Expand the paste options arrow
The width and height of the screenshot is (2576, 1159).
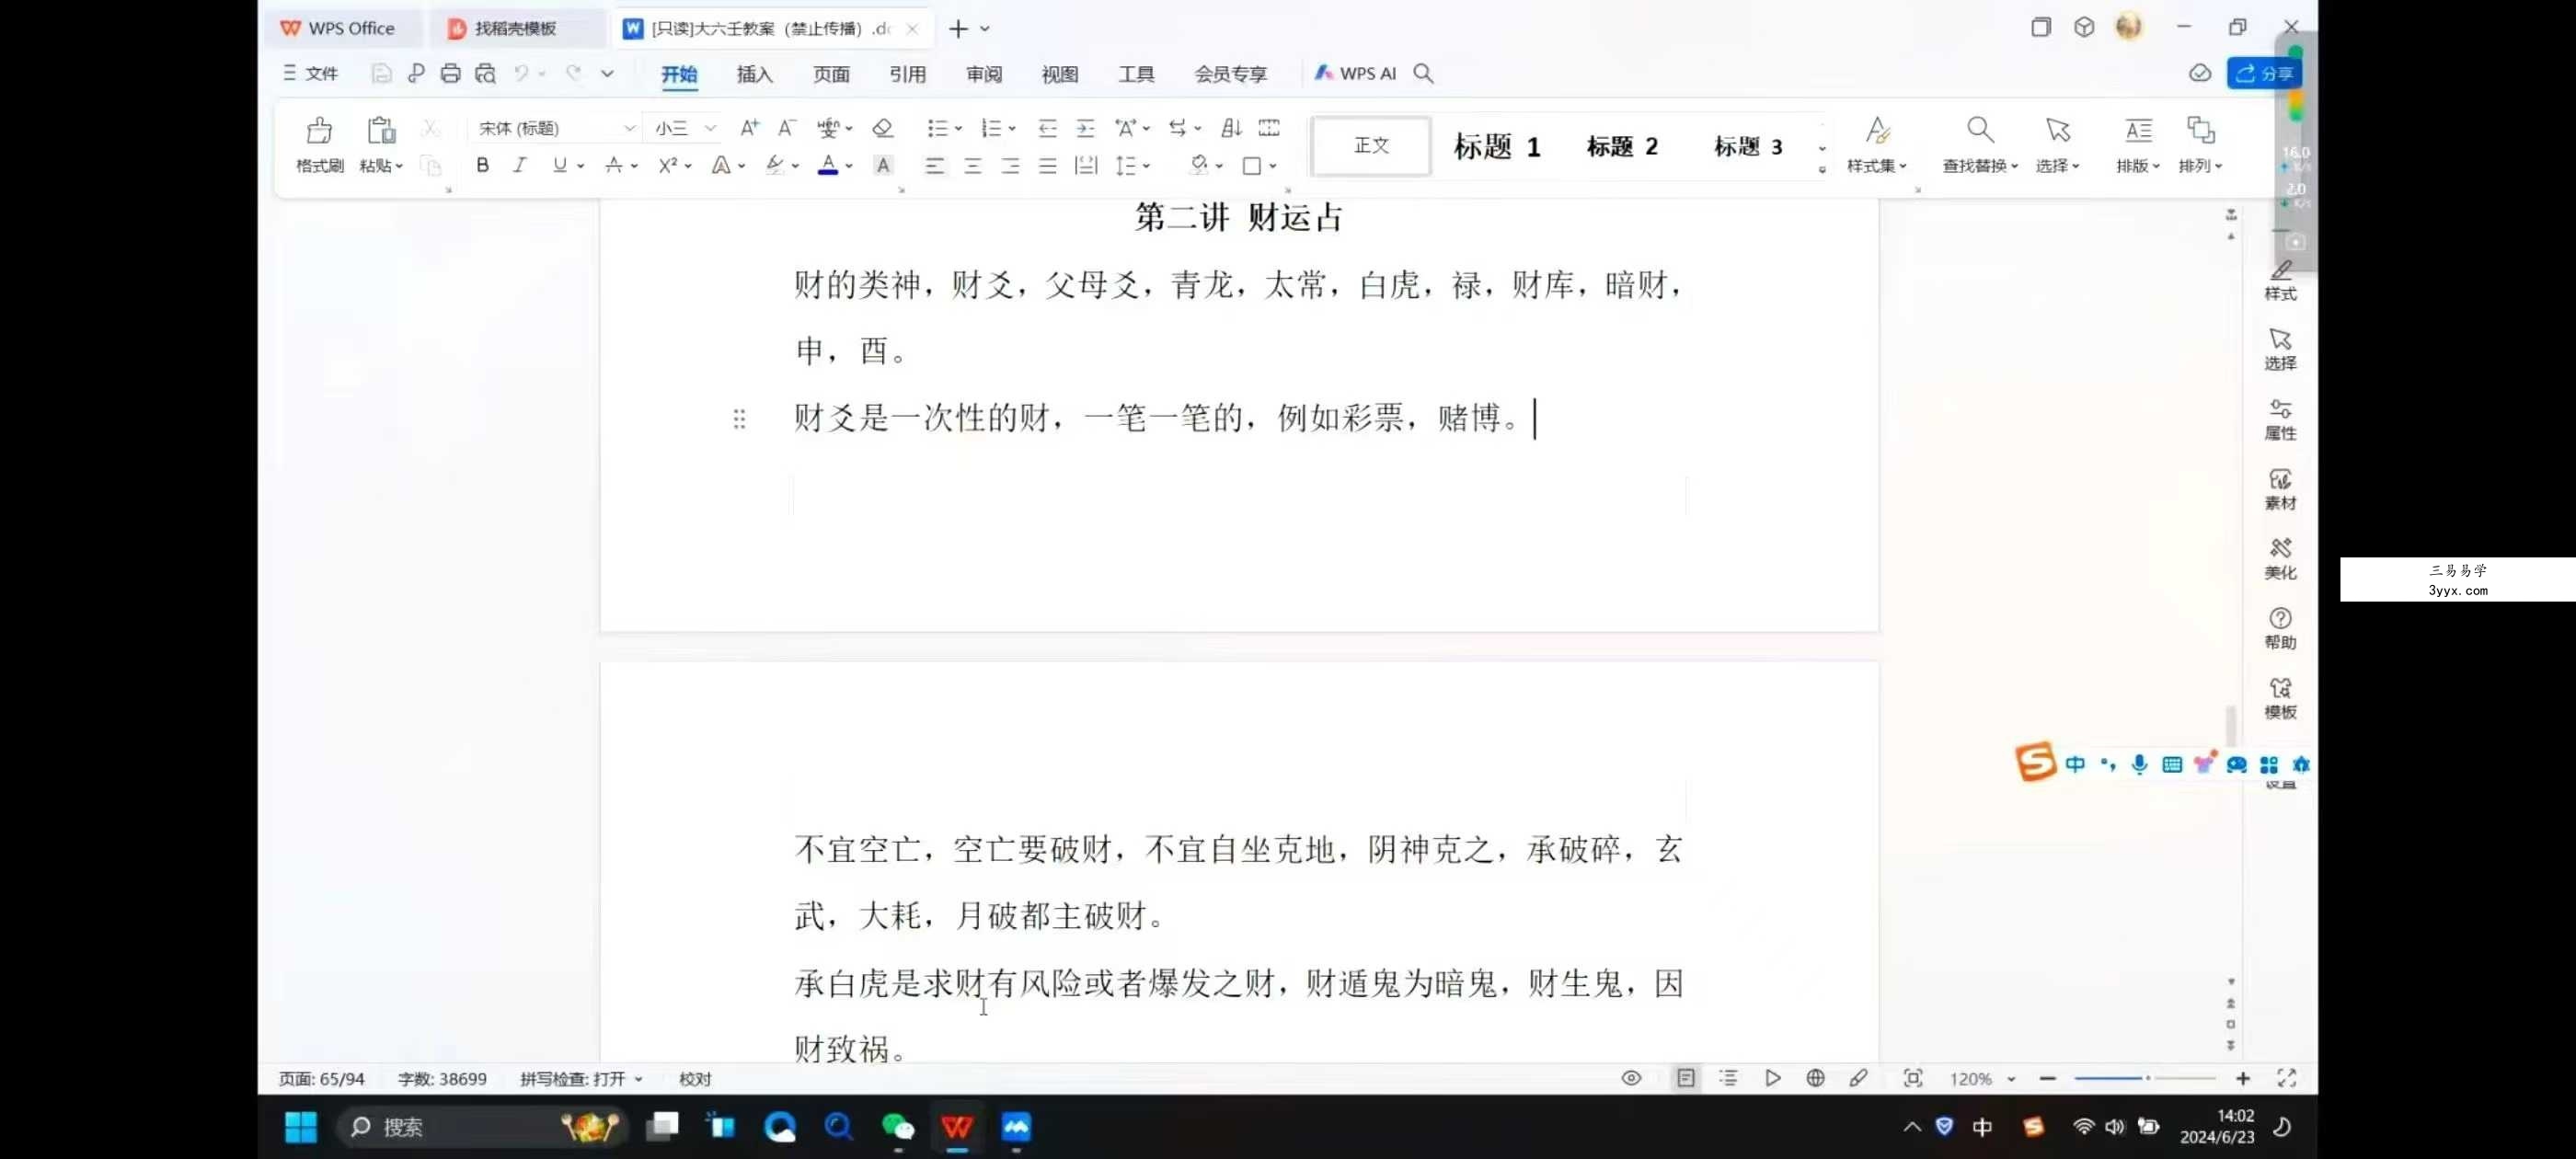(399, 166)
